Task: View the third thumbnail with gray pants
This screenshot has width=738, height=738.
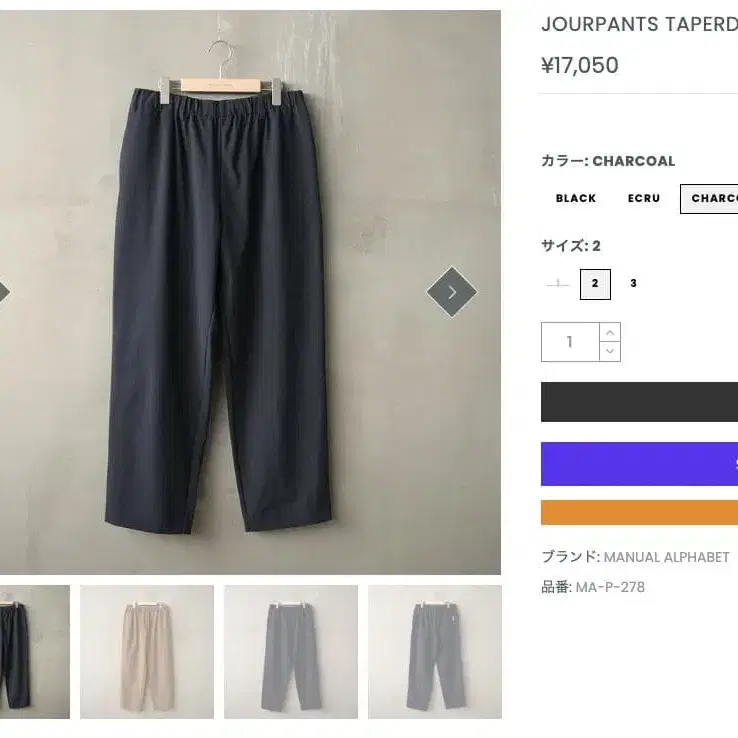Action: 291,652
